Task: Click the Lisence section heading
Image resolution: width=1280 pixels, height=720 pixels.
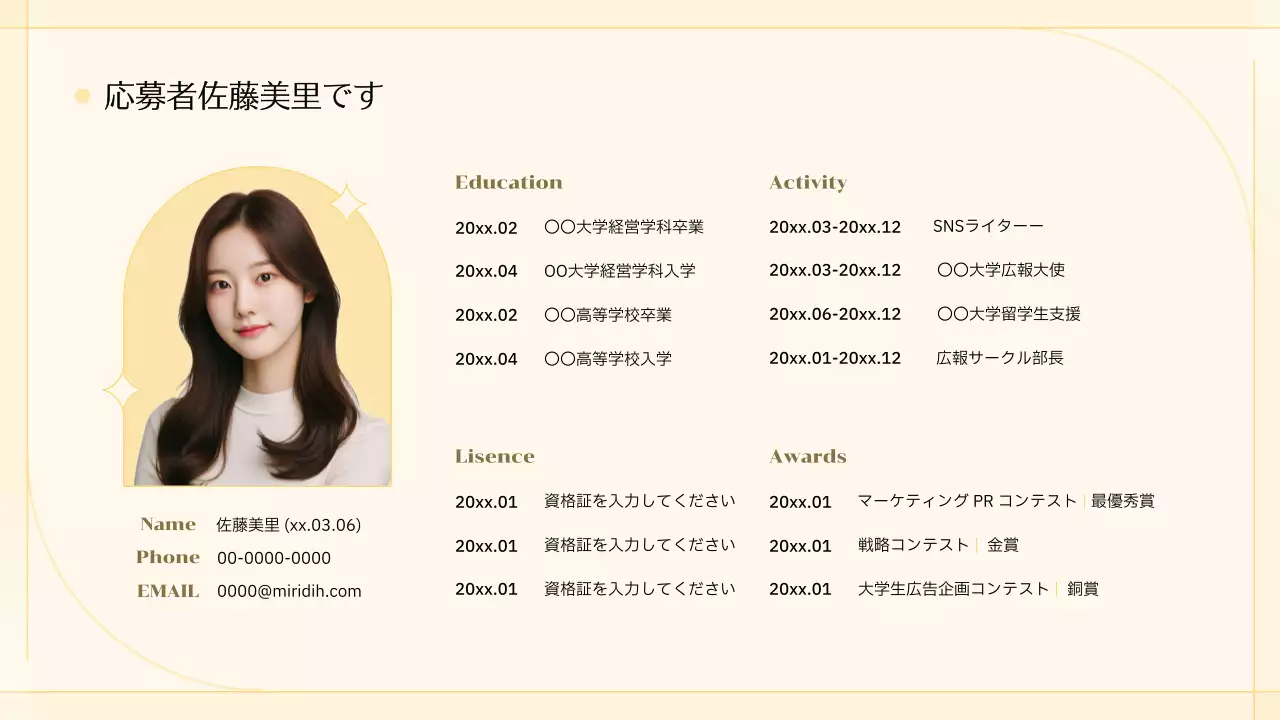Action: (494, 456)
